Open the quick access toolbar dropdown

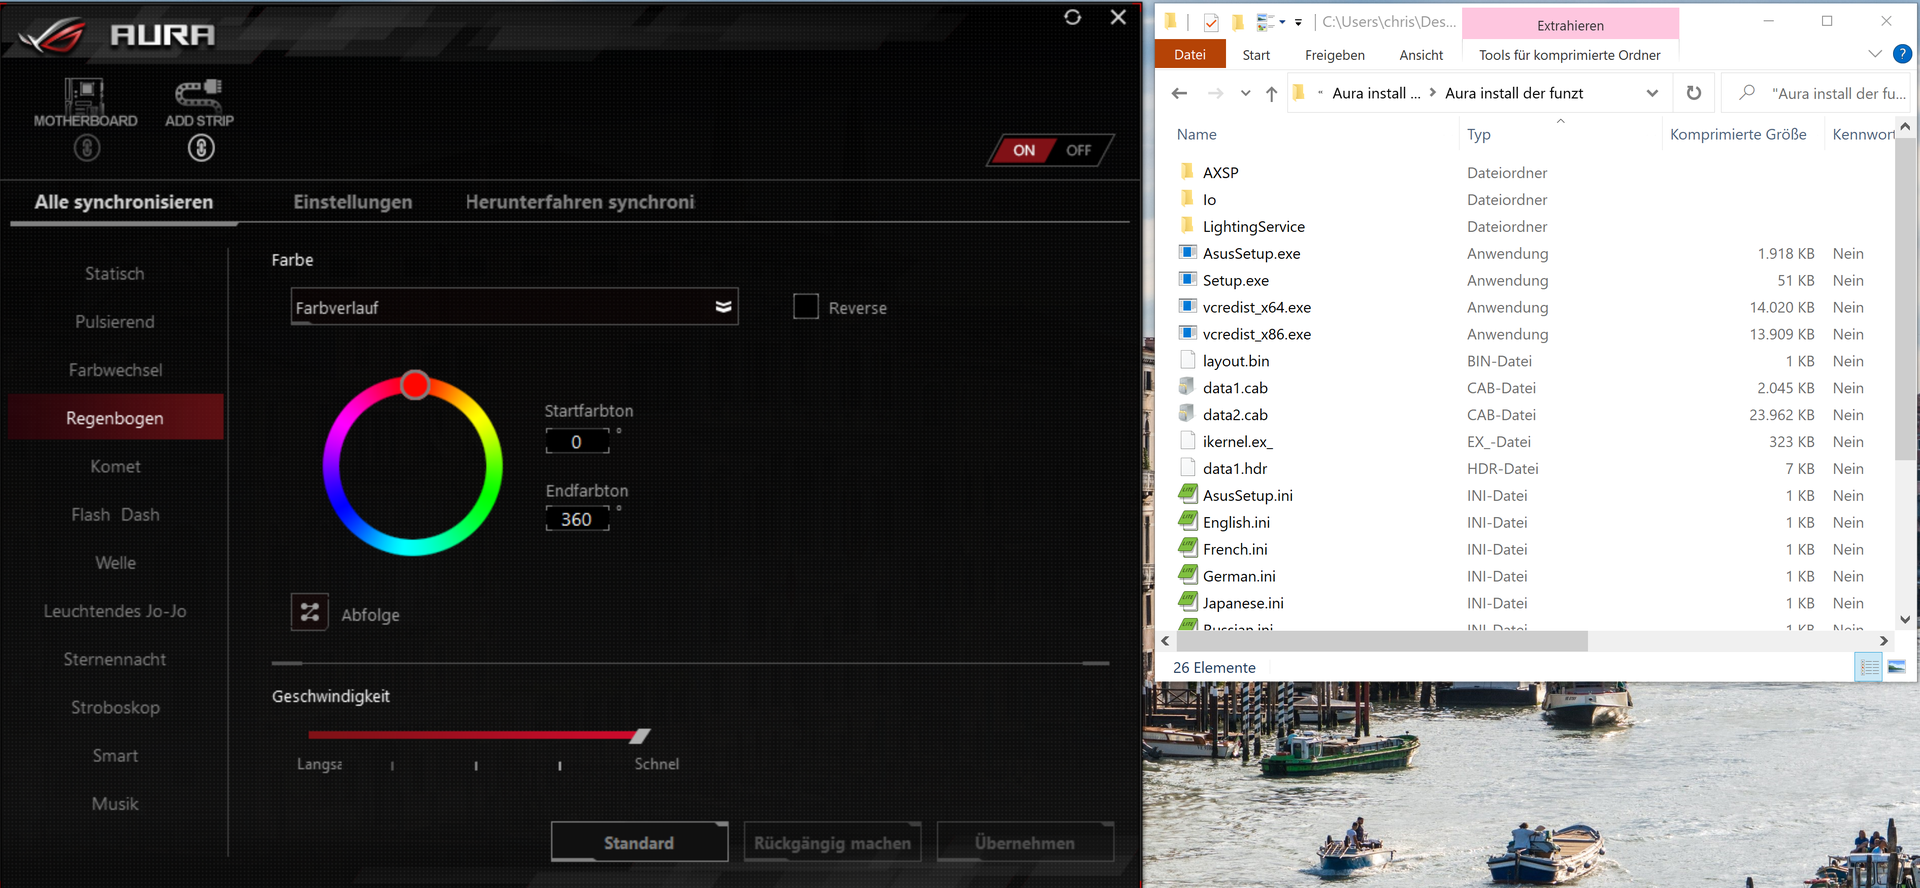pos(1298,22)
